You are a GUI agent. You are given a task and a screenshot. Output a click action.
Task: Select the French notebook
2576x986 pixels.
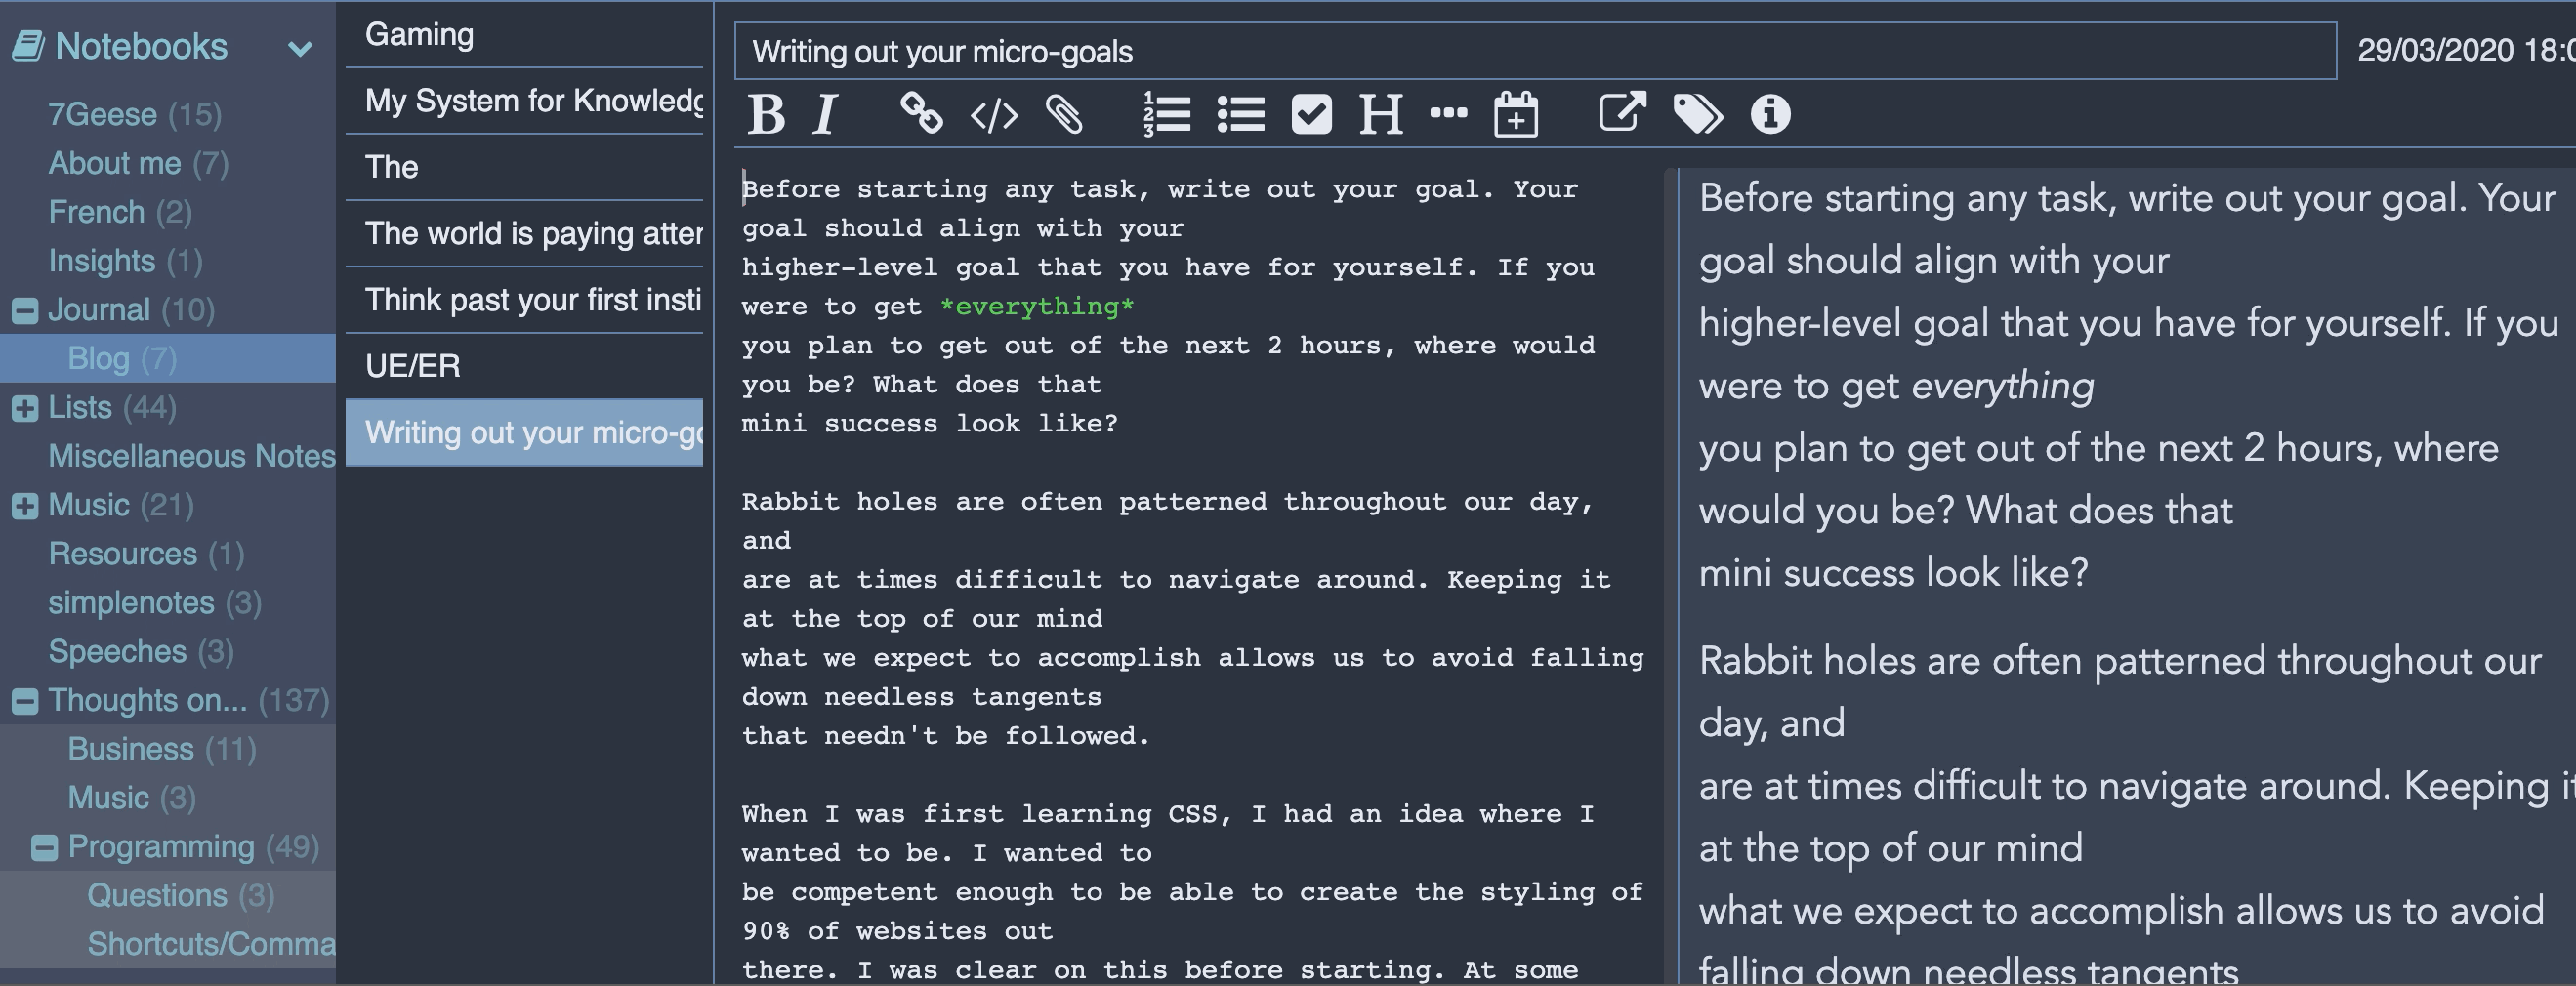[120, 212]
